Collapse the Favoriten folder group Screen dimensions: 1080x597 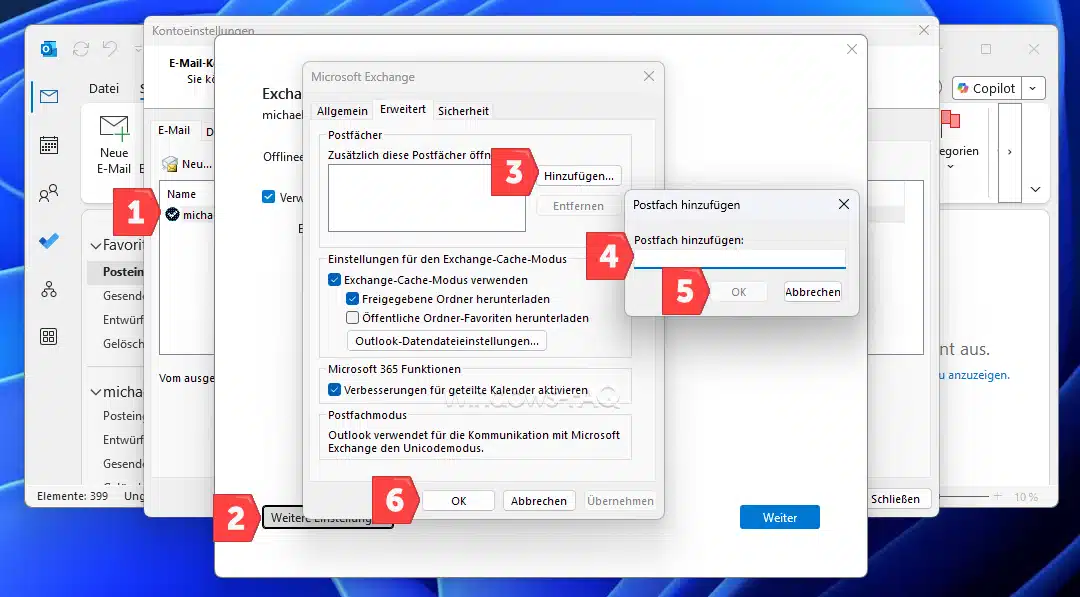tap(96, 245)
